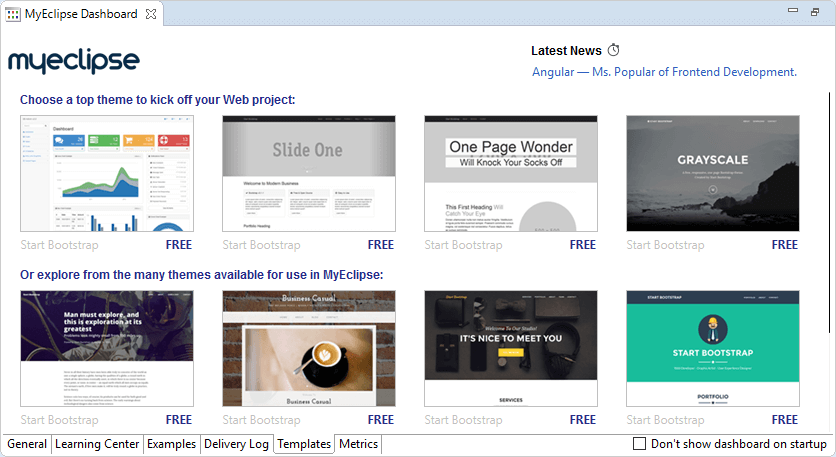Switch to the General tab

(x=27, y=444)
